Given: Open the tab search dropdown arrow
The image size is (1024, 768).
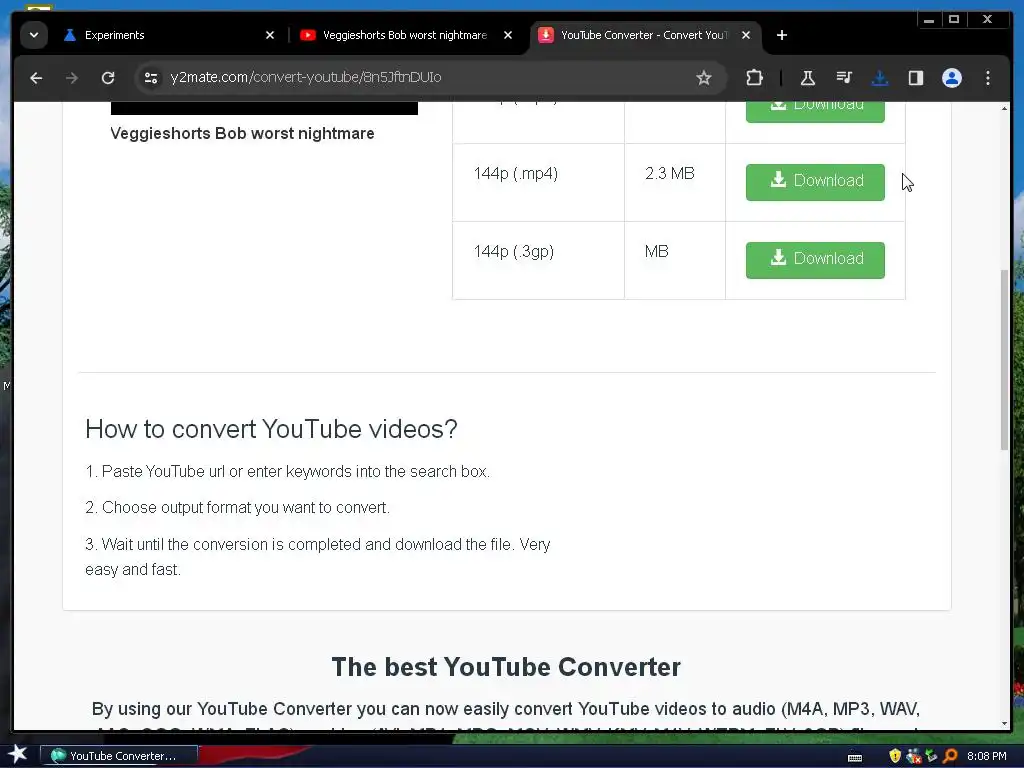Looking at the screenshot, I should tap(33, 35).
